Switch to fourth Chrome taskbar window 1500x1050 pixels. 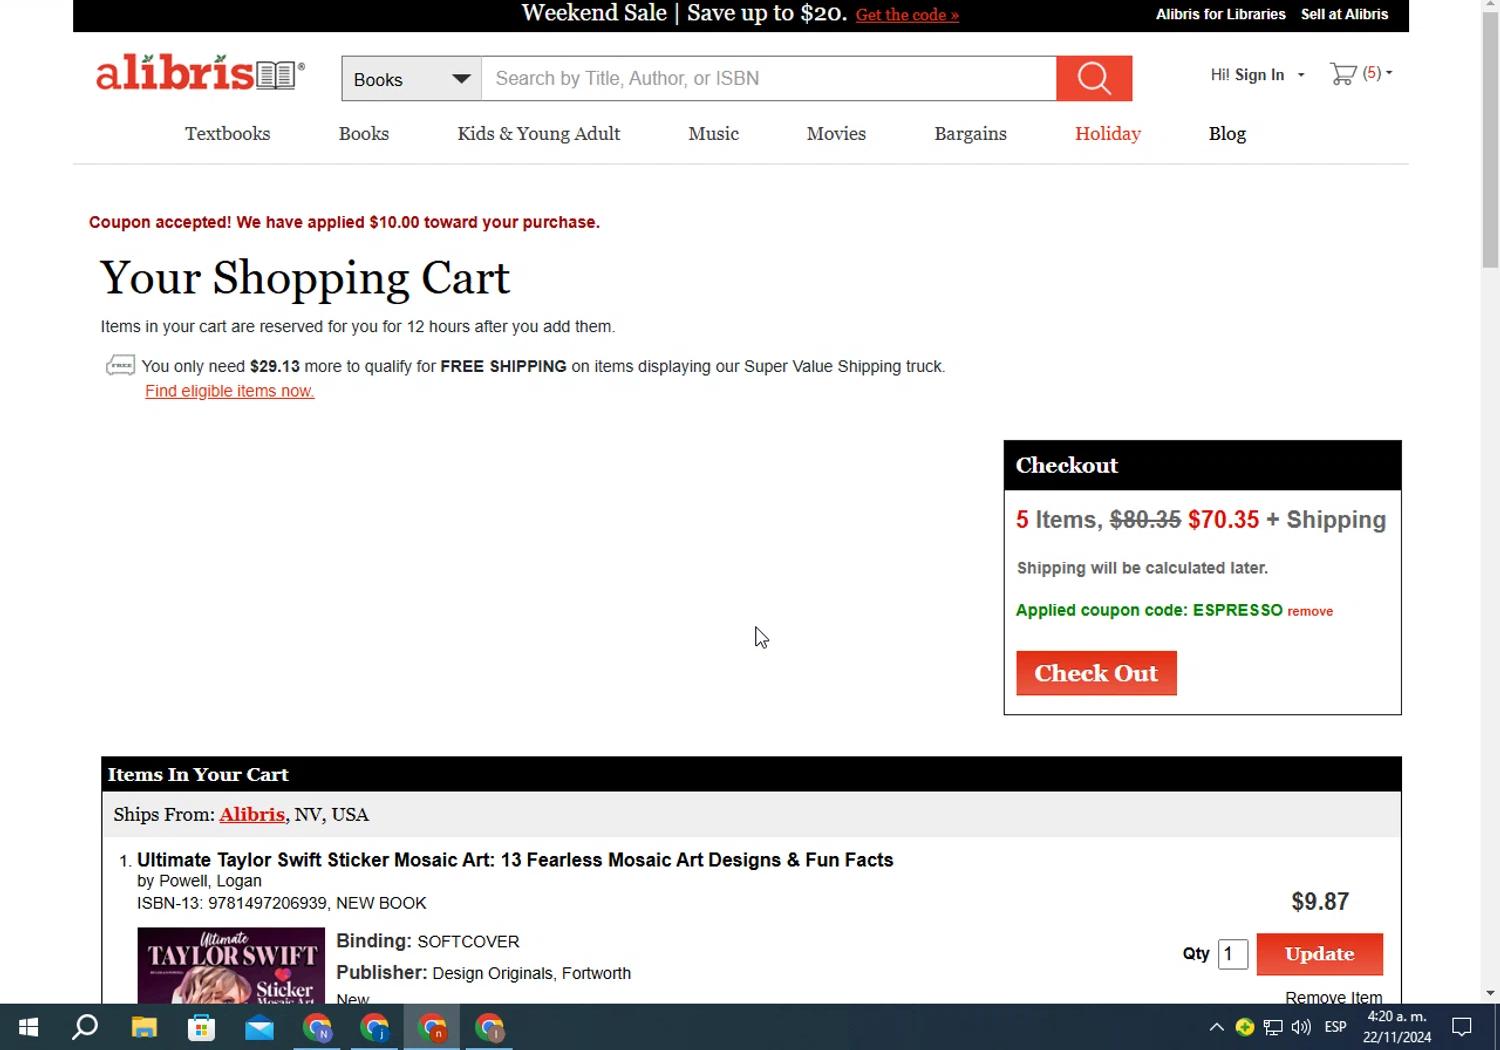point(490,1027)
